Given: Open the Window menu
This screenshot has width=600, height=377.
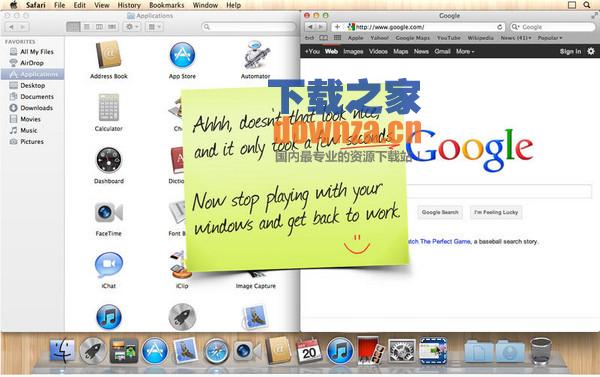Looking at the screenshot, I should 205,5.
